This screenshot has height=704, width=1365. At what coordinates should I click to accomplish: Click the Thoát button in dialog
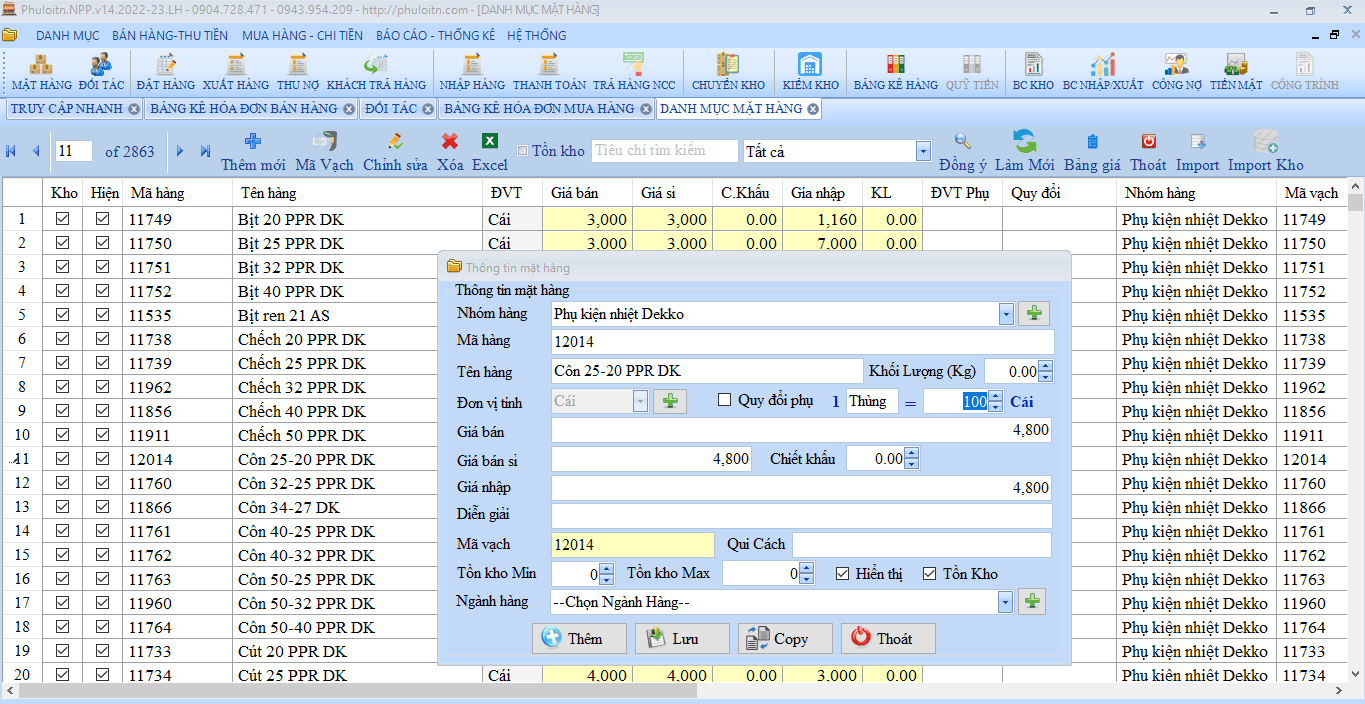[888, 639]
